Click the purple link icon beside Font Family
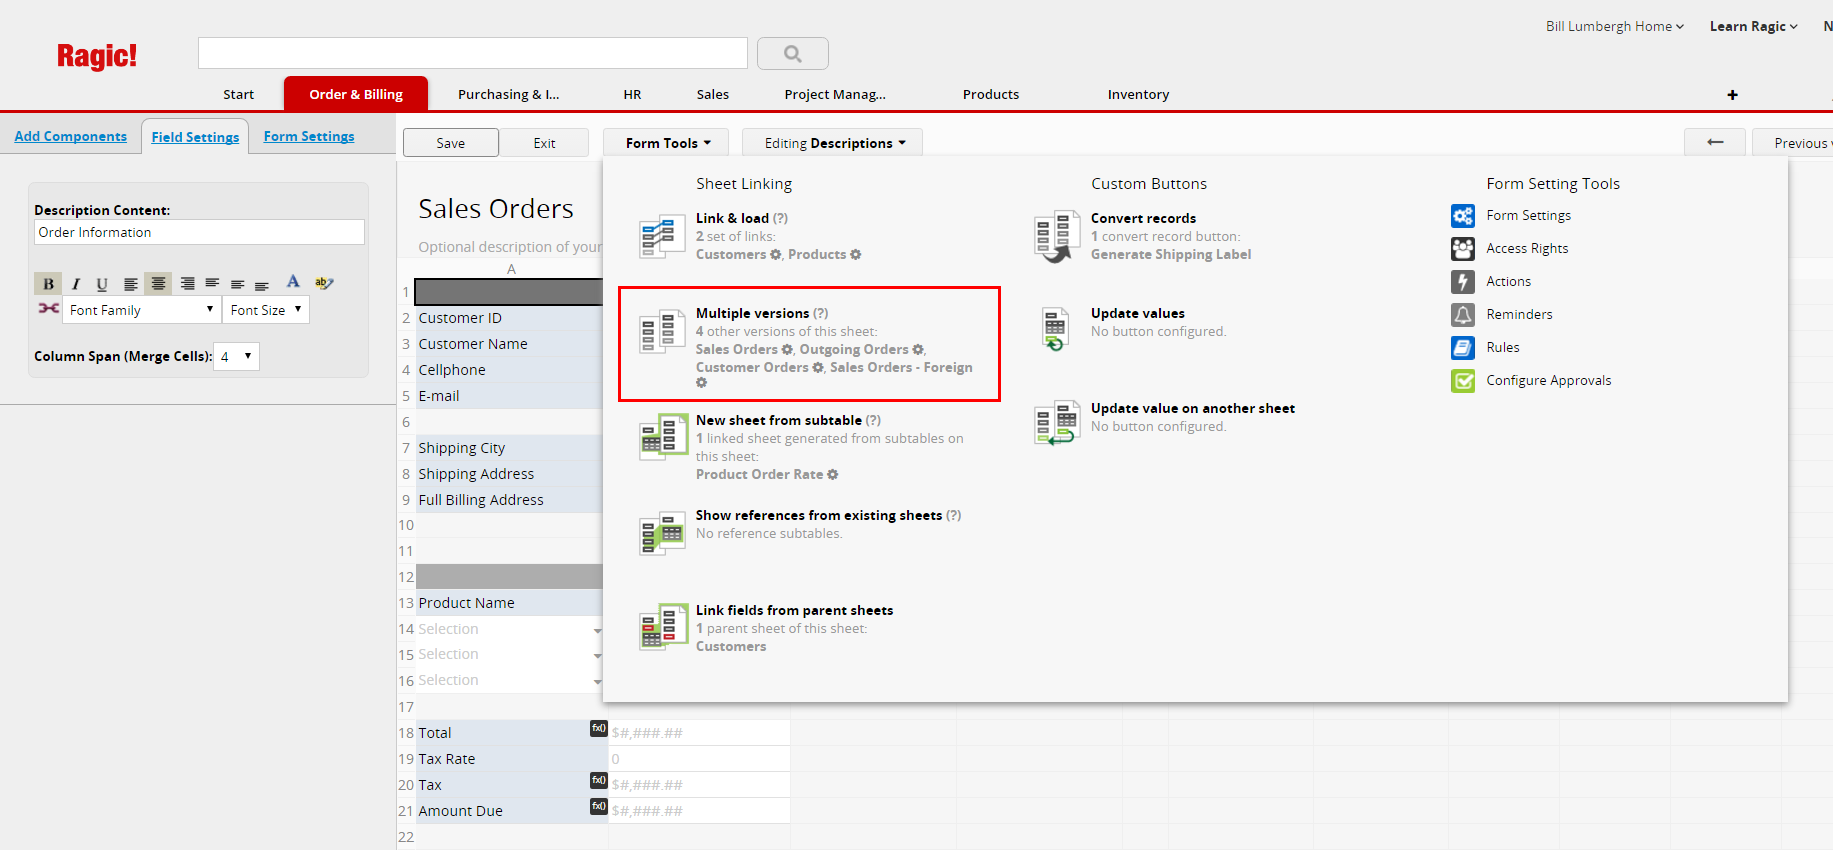Screen dimensions: 1833x850 tap(48, 308)
